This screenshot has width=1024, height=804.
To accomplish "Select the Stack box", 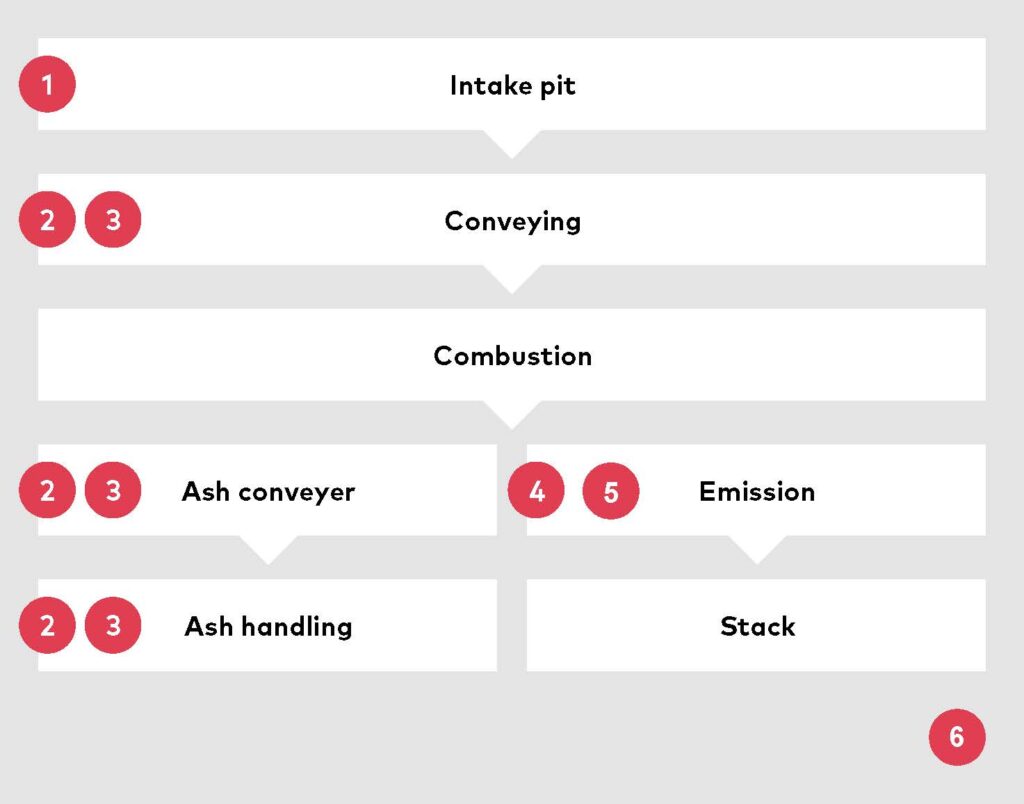I will [756, 625].
